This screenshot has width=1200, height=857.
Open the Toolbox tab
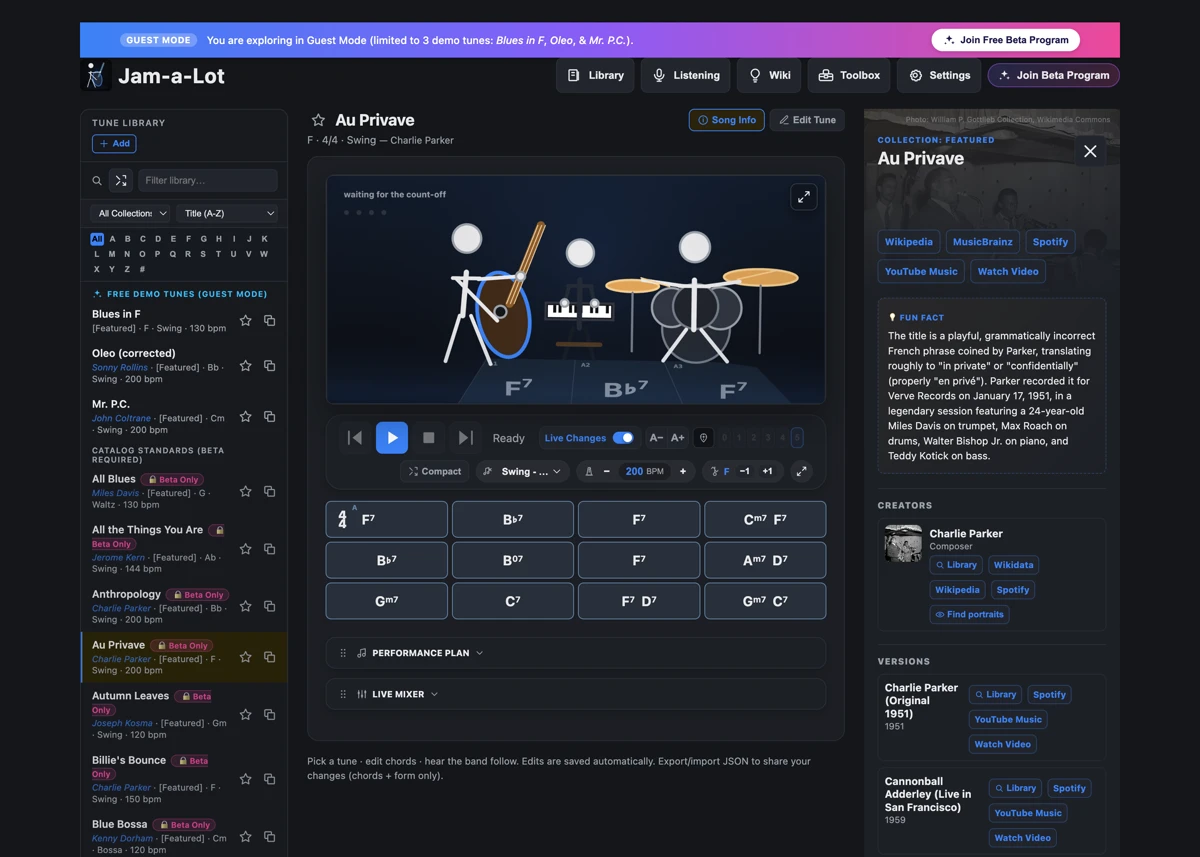(x=849, y=75)
